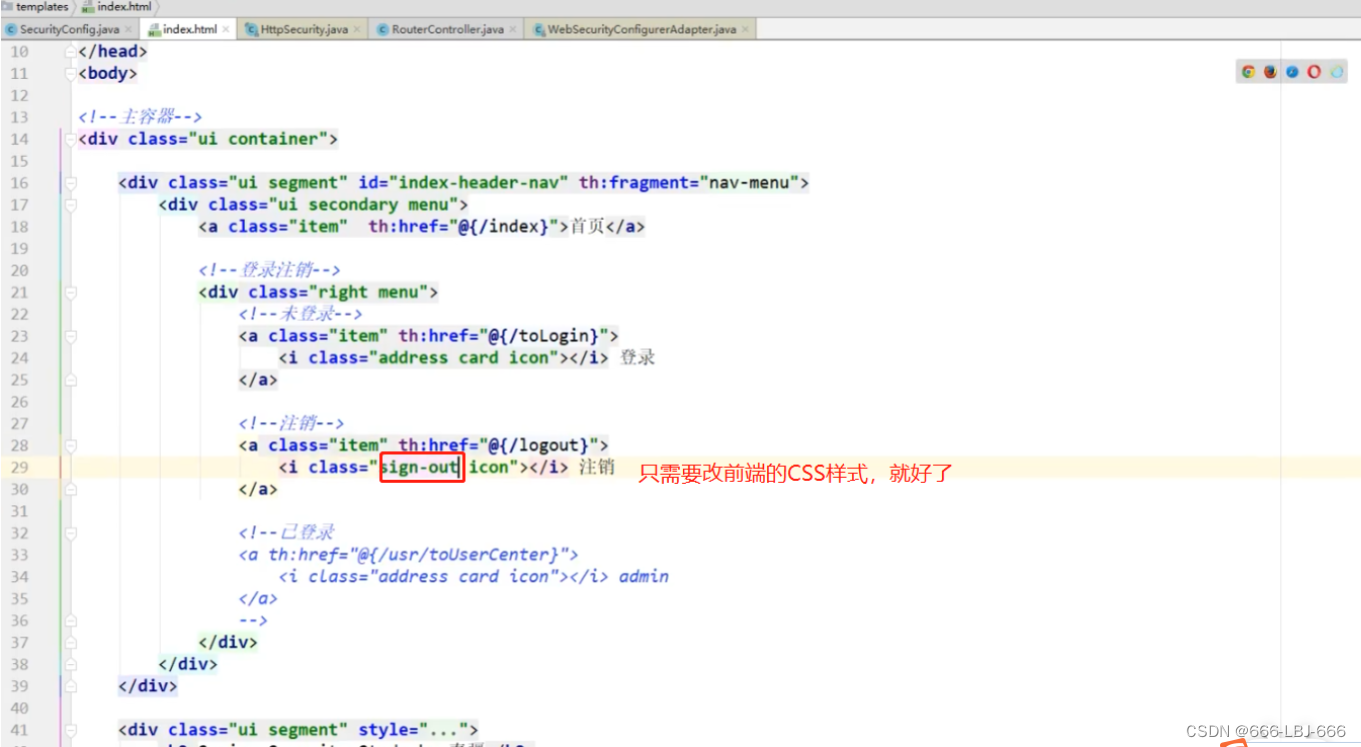The height and width of the screenshot is (747, 1361).
Task: Click the "address card icon" class on line 24
Action: point(464,358)
